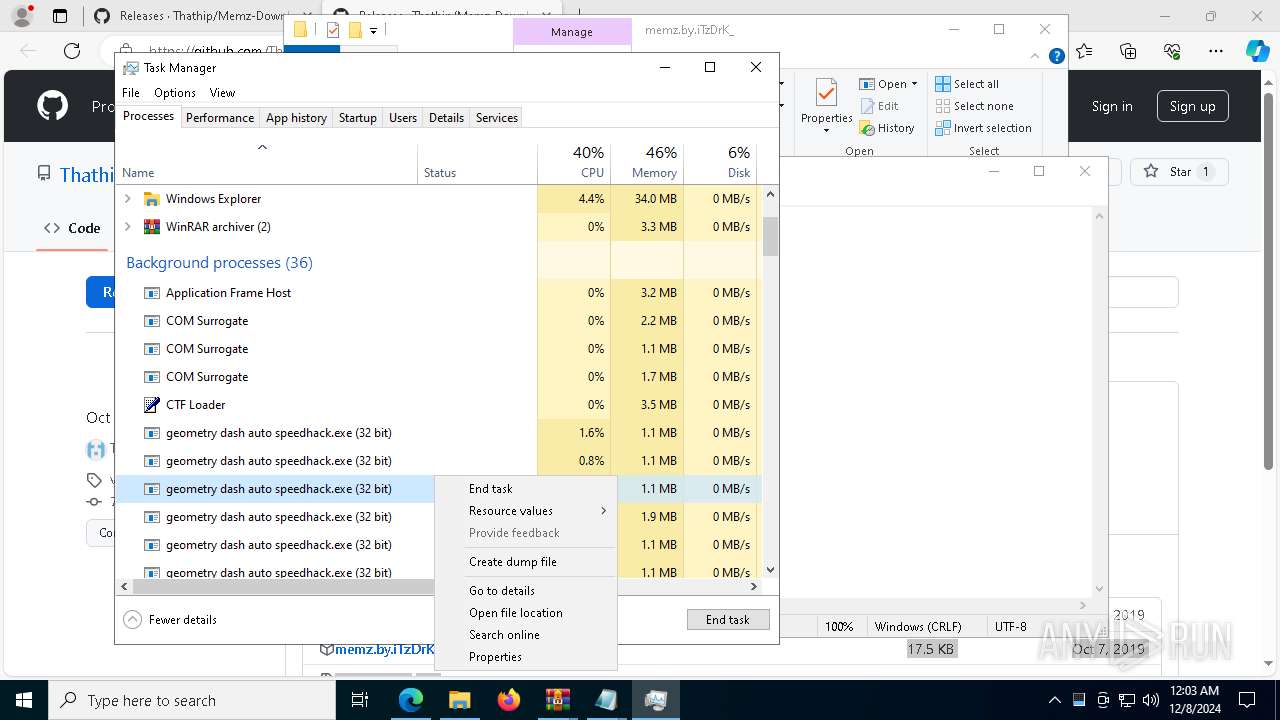The height and width of the screenshot is (720, 1280).
Task: Open the Startup tab
Action: point(357,117)
